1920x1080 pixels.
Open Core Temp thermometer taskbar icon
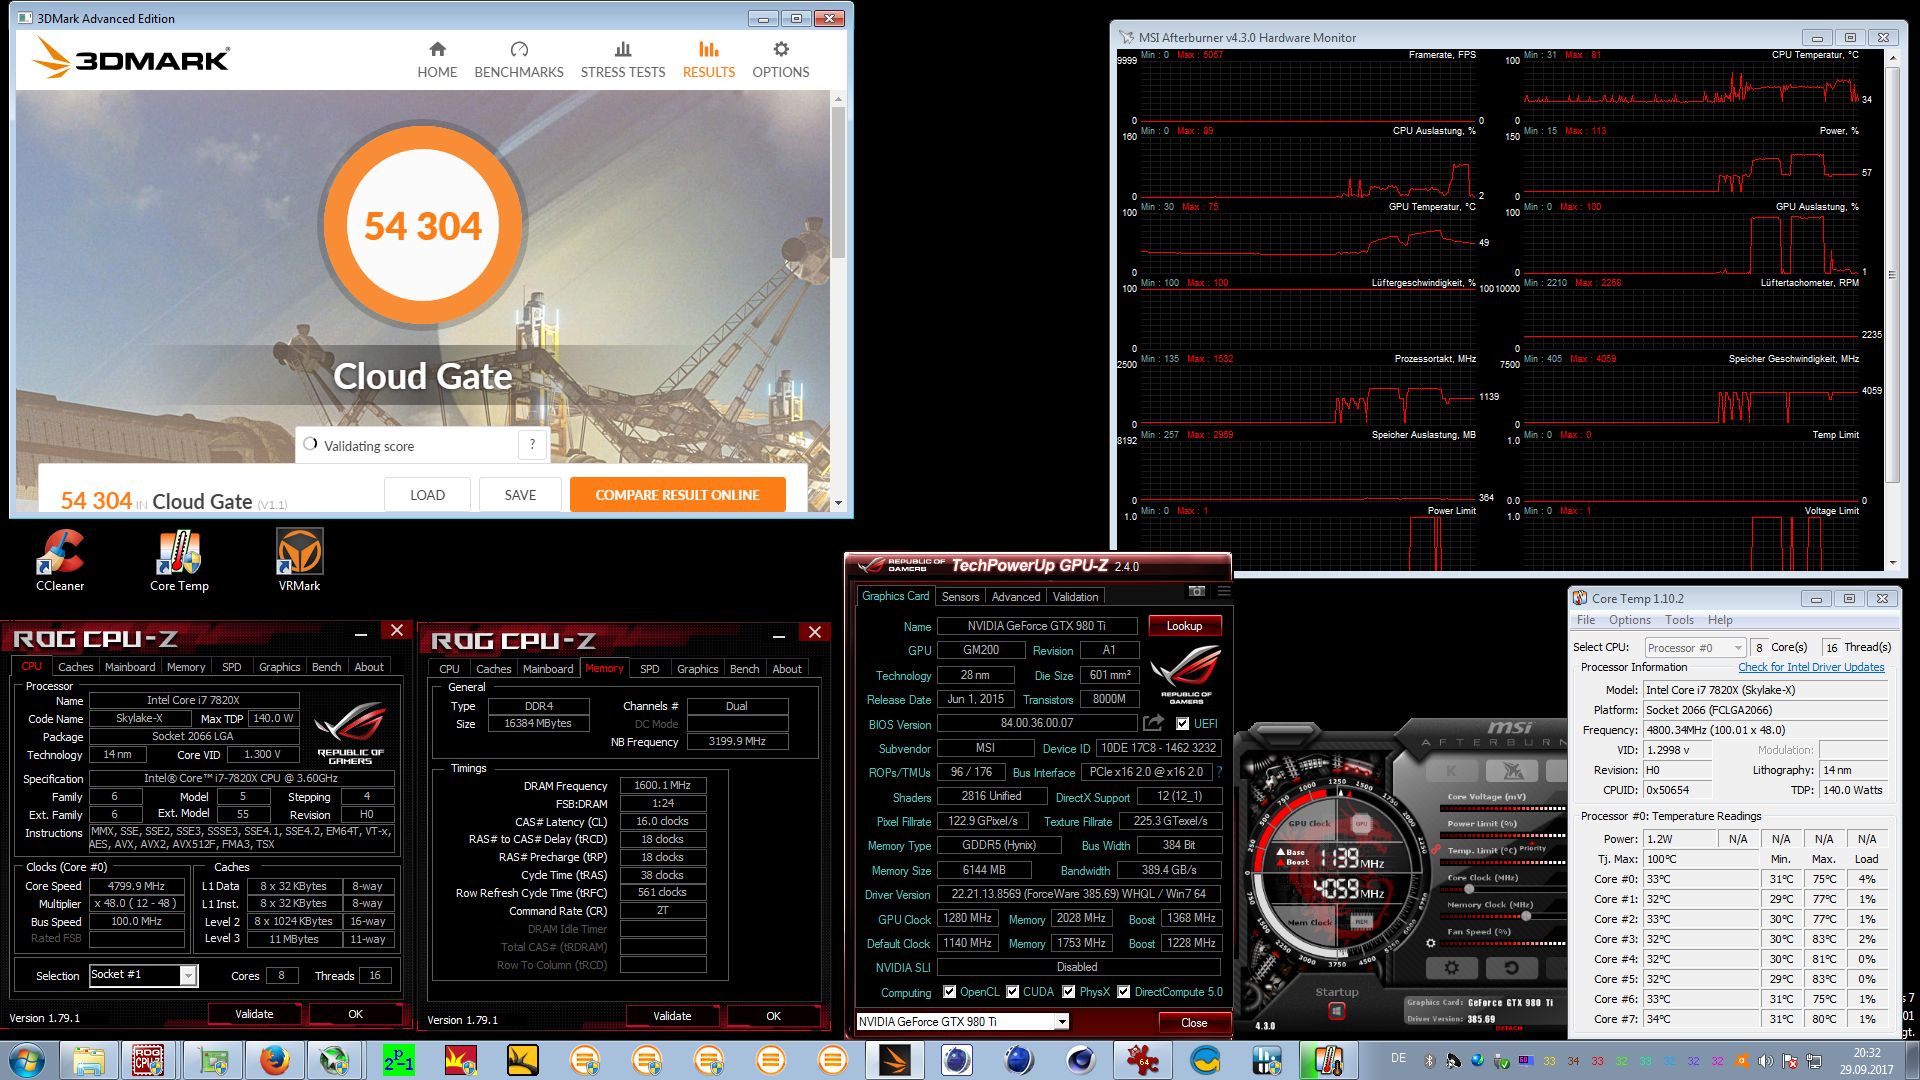tap(1327, 1060)
